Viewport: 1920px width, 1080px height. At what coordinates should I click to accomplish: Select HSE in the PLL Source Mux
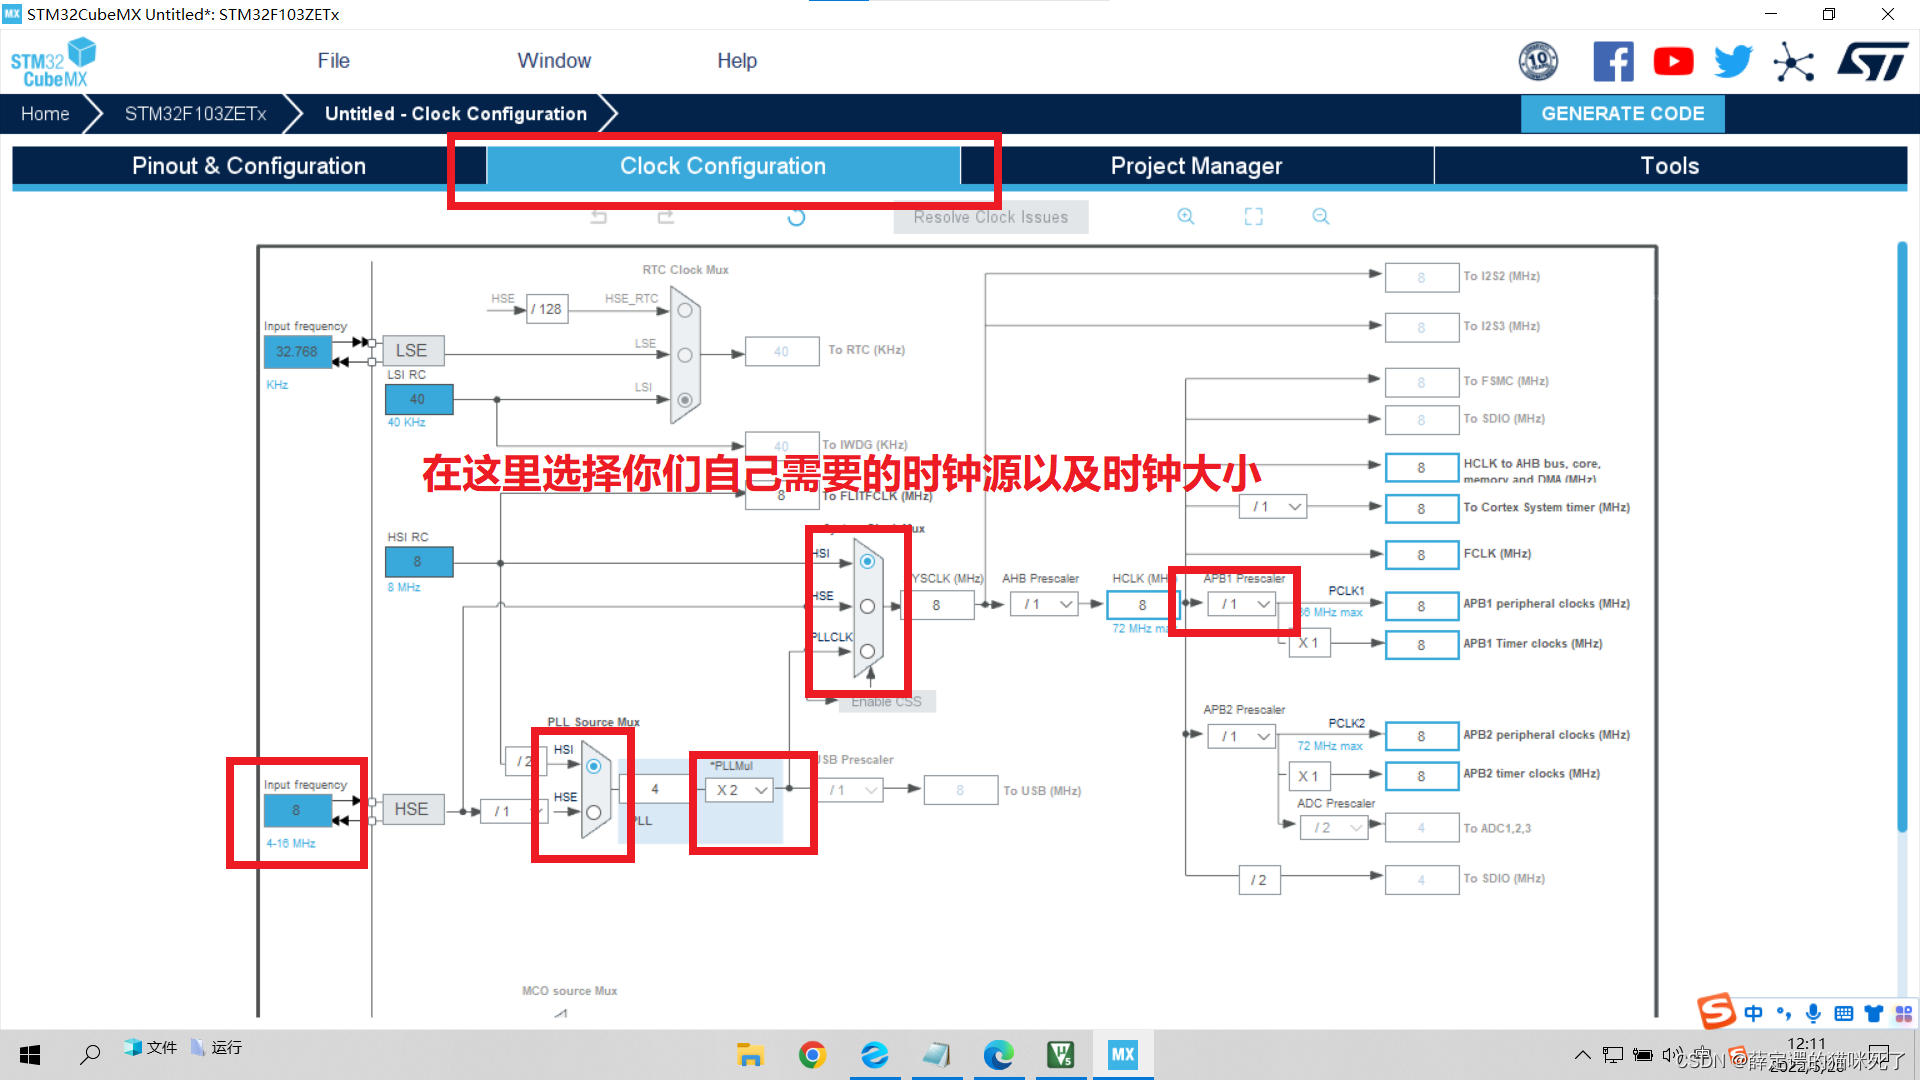tap(594, 812)
